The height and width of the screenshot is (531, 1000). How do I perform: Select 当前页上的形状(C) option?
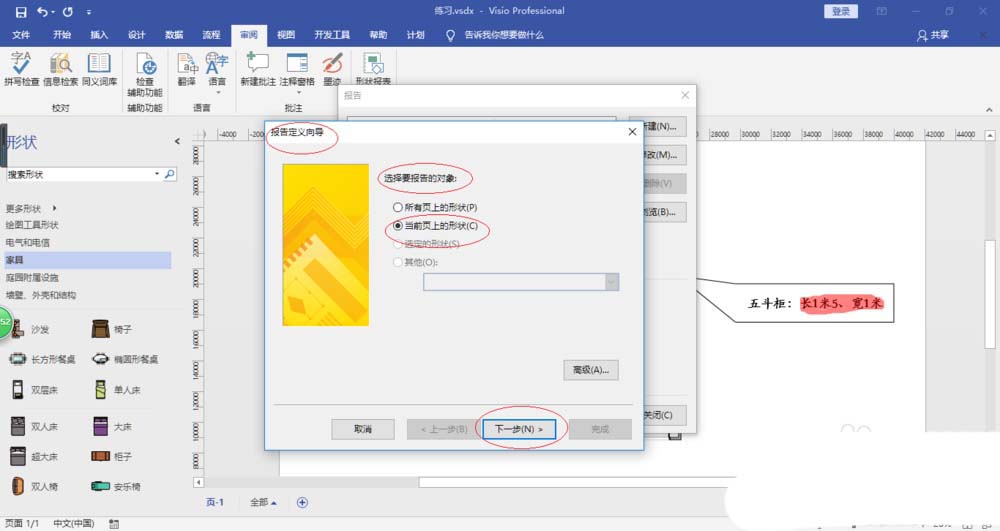pos(436,226)
